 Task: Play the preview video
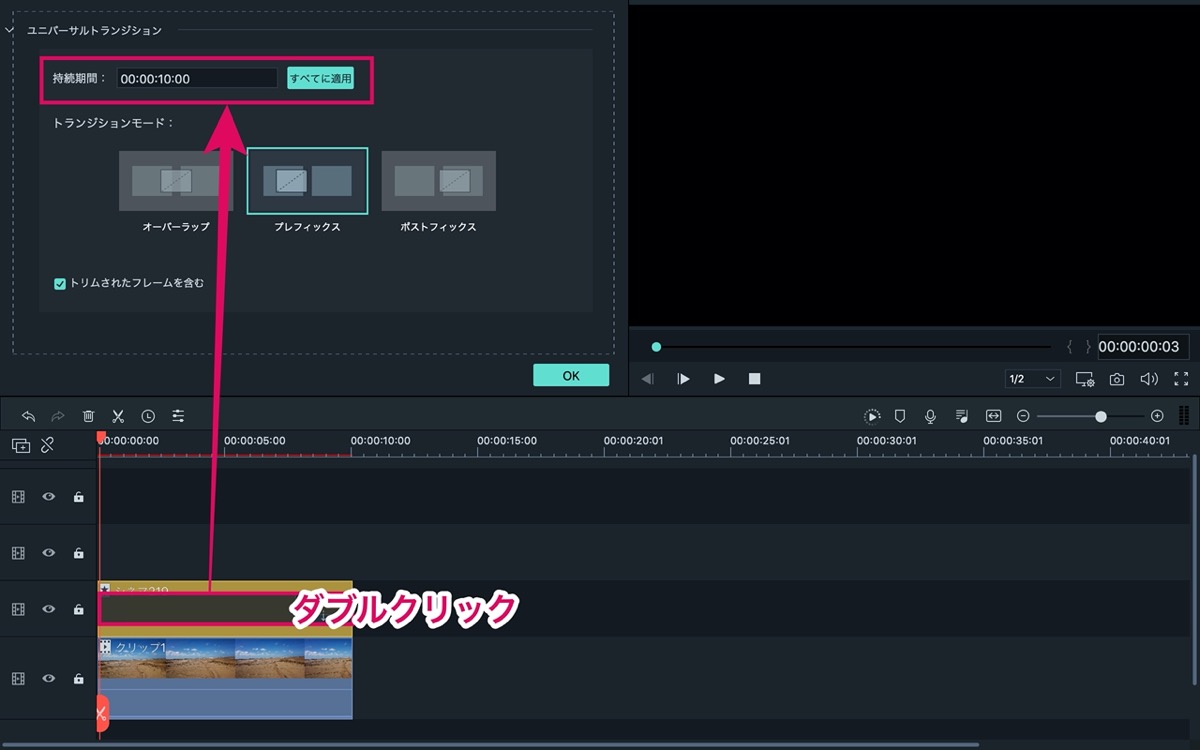coord(719,379)
